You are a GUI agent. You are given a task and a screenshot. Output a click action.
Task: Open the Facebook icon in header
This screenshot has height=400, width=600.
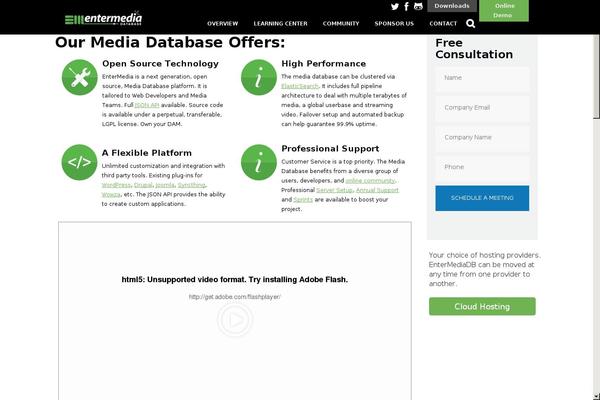point(406,7)
